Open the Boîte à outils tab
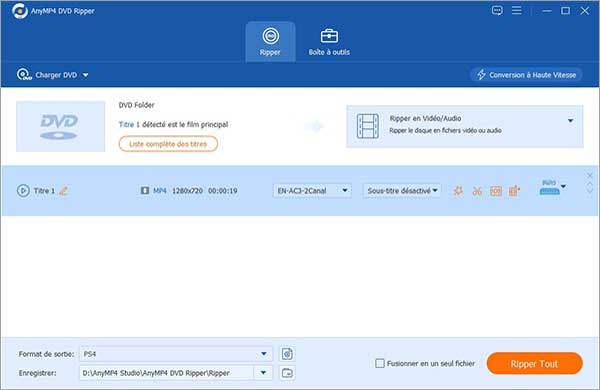 pos(329,42)
